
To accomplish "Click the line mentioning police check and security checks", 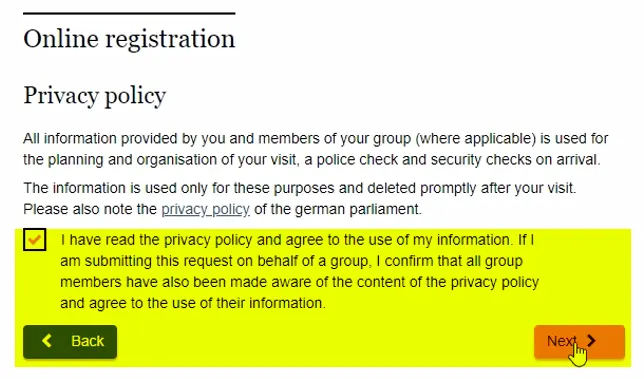I will 312,160.
